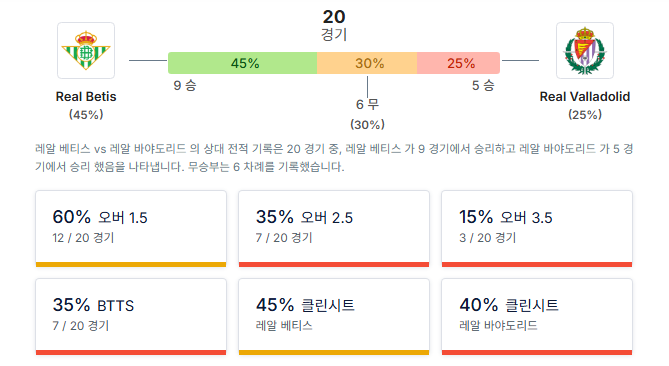The height and width of the screenshot is (366, 669).
Task: Open the 15% 오버 3.5 stat card
Action: click(x=537, y=229)
